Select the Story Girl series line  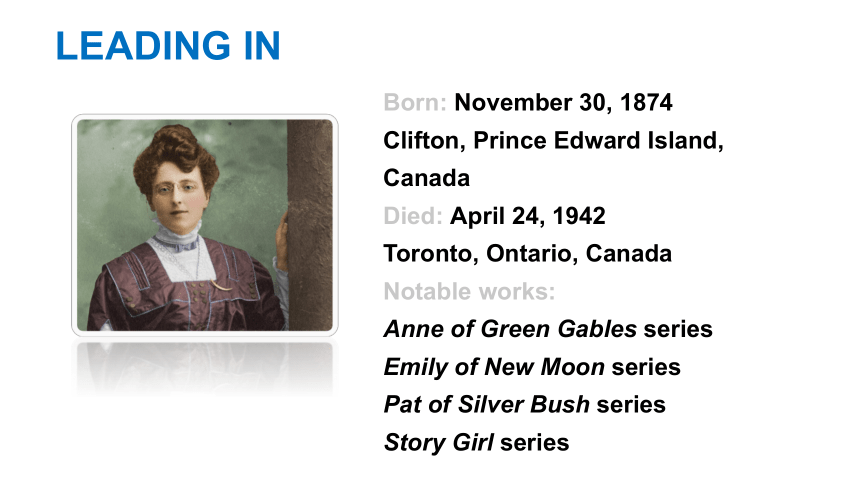[x=477, y=443]
